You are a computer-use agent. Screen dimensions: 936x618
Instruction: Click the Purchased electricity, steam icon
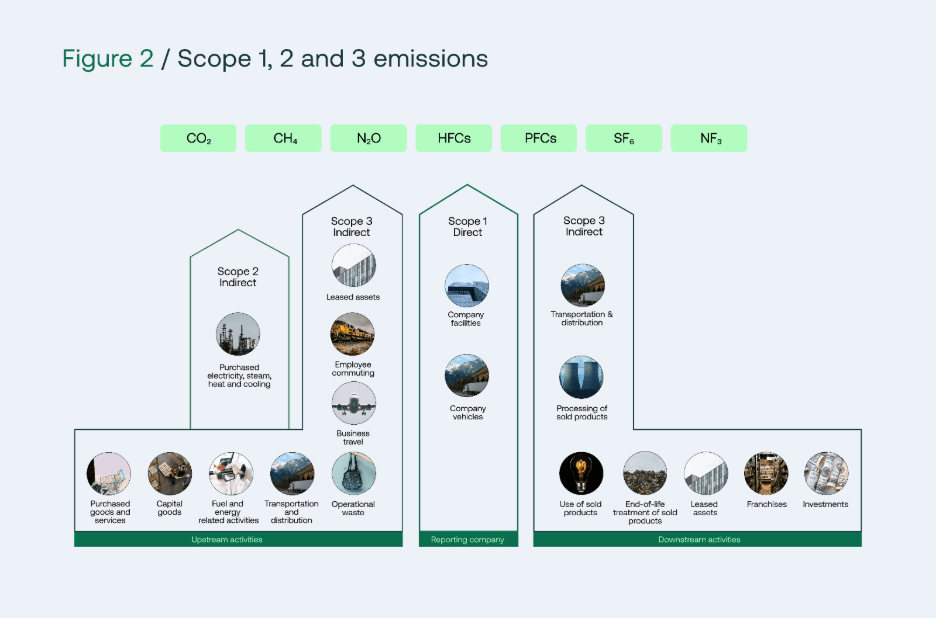(238, 333)
